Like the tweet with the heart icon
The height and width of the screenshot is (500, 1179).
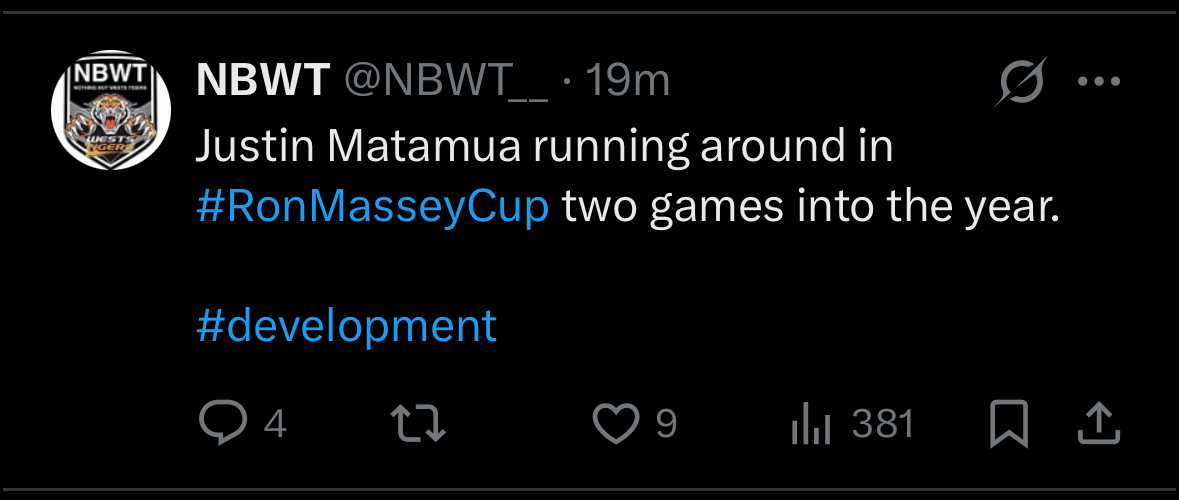(616, 424)
